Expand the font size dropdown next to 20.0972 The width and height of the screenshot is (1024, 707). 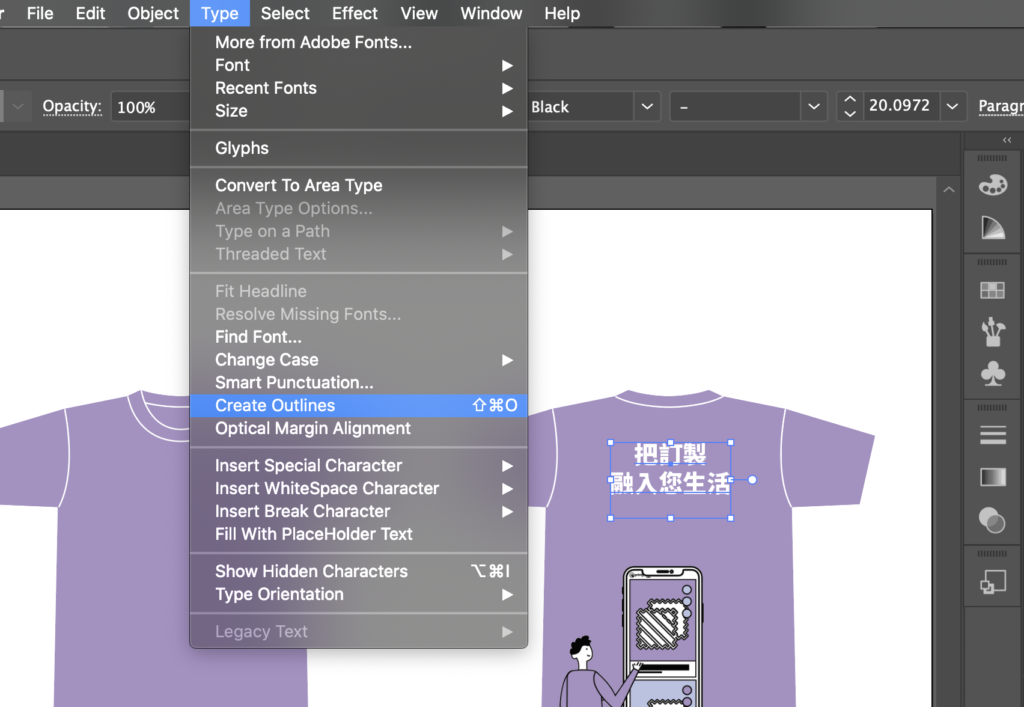[954, 106]
